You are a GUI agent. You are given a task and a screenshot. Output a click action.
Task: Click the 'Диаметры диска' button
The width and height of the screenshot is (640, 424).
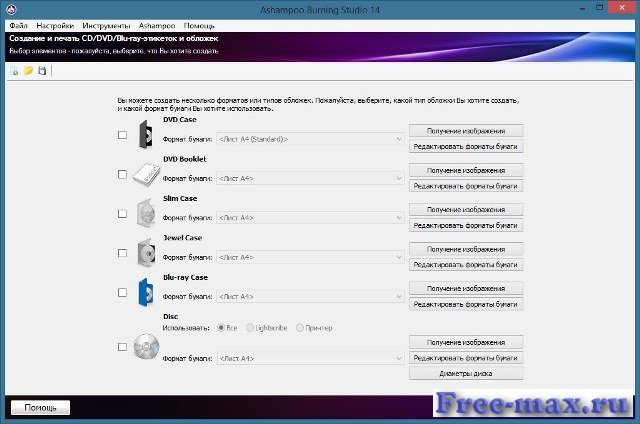coord(466,373)
